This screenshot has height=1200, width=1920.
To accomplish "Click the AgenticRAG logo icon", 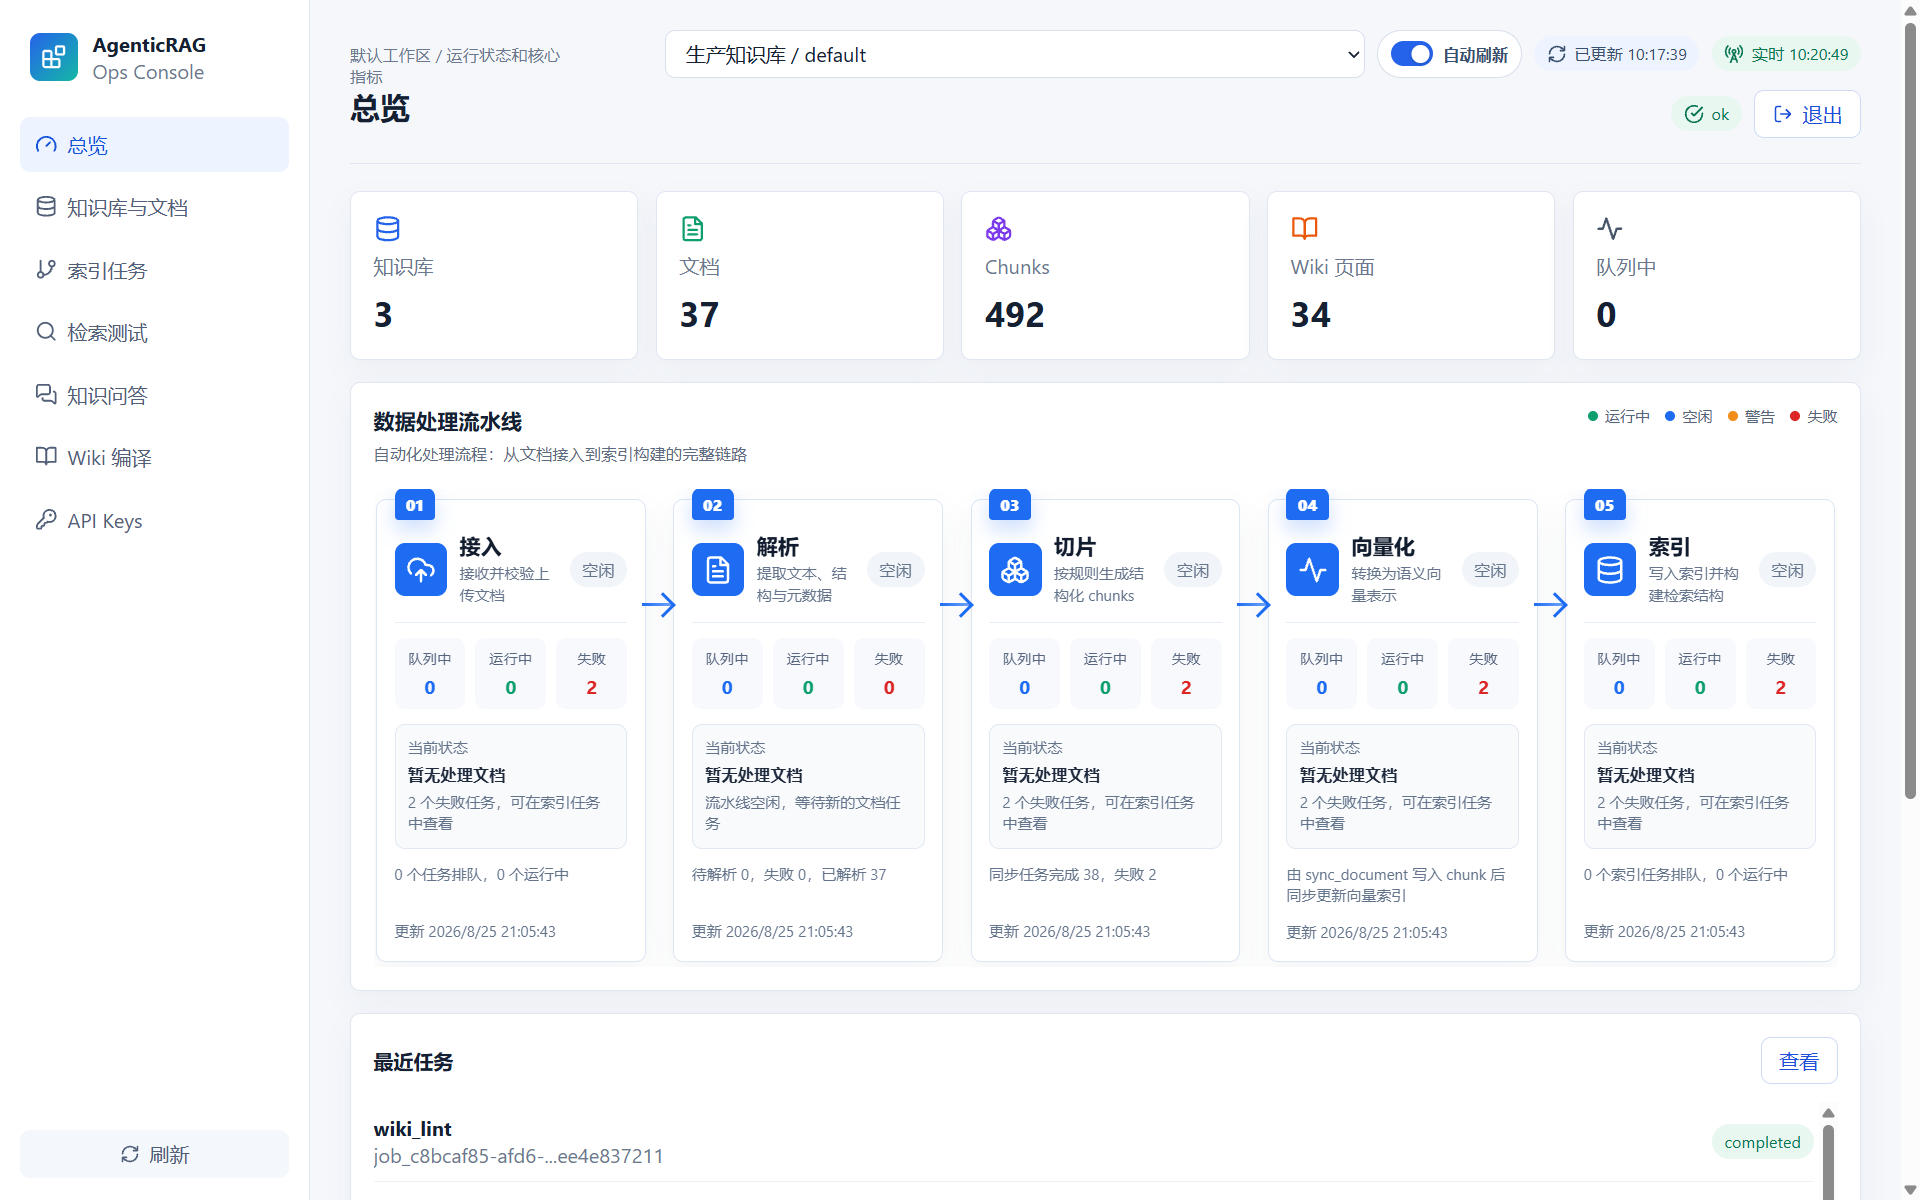I will pos(54,57).
